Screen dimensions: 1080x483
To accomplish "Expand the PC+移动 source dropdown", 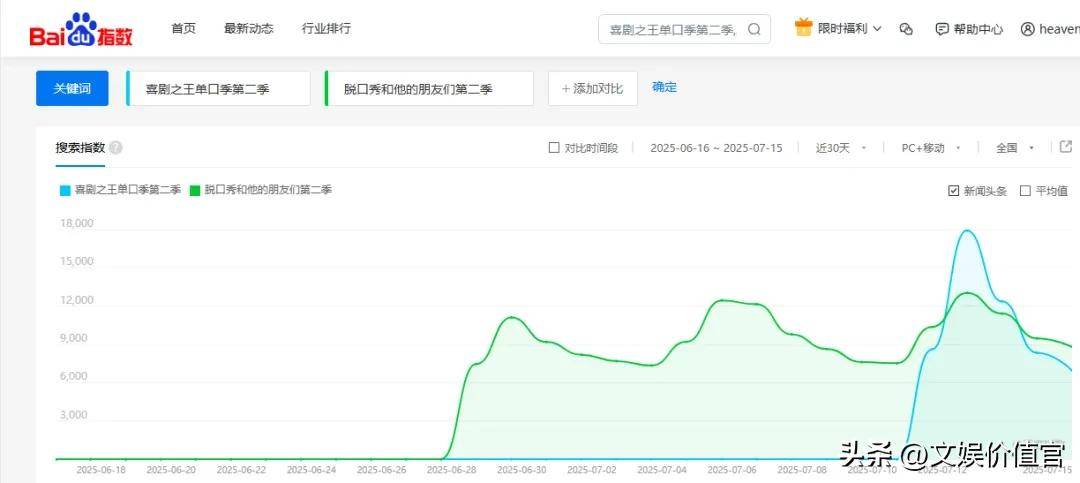I will coord(931,147).
